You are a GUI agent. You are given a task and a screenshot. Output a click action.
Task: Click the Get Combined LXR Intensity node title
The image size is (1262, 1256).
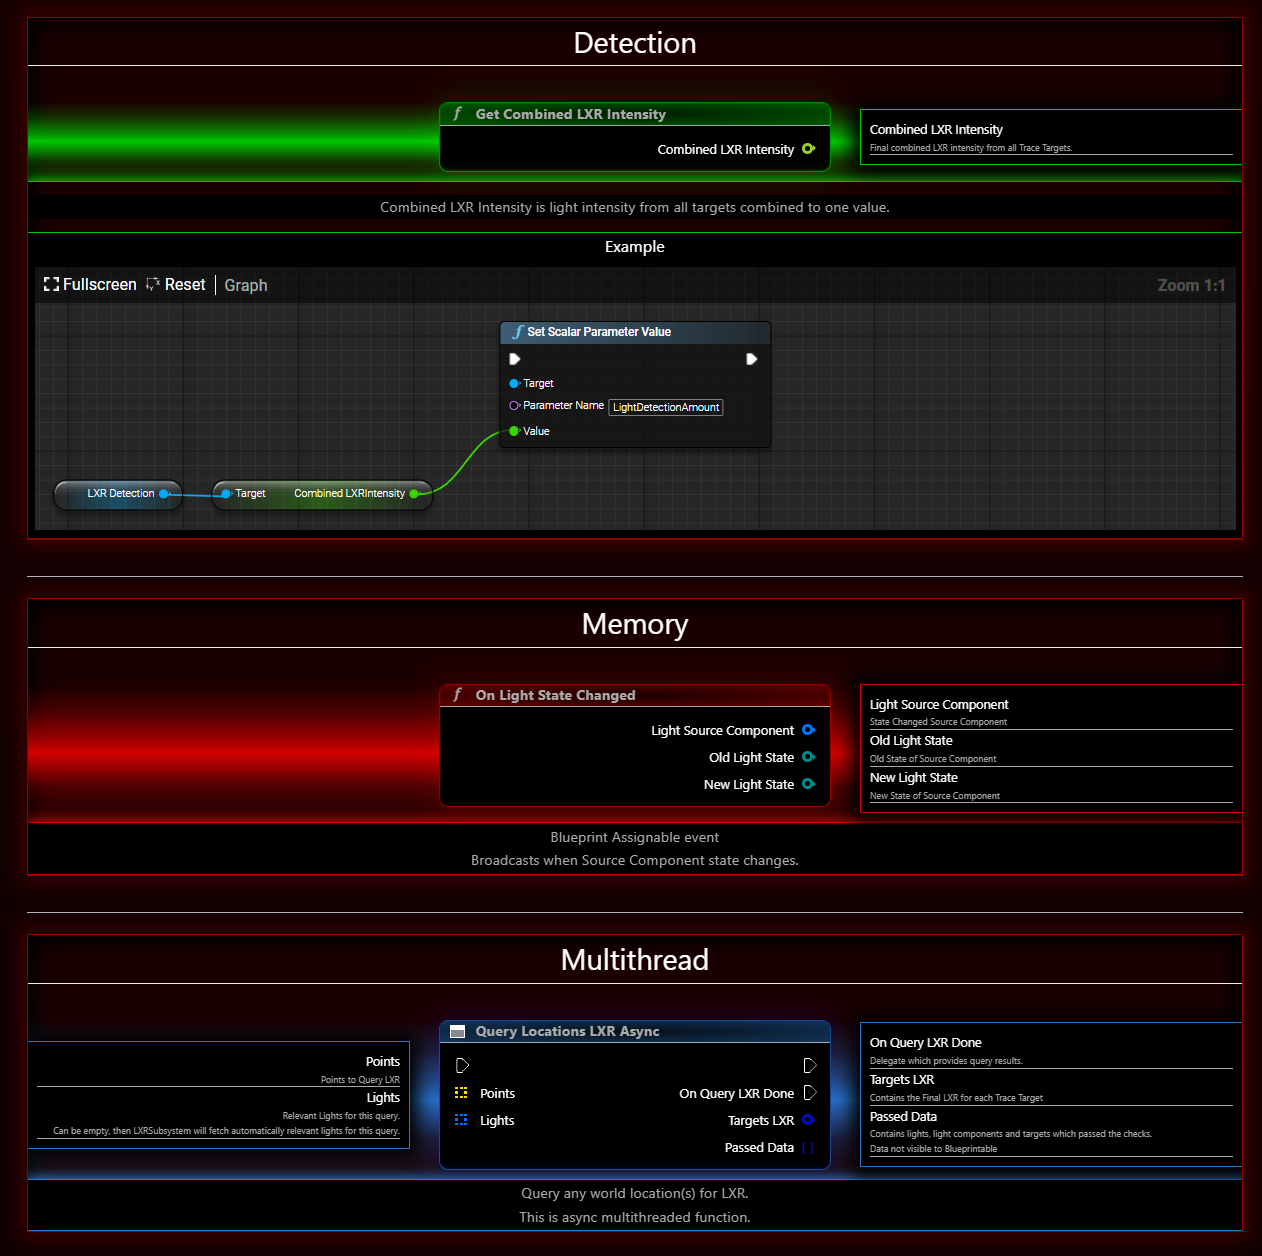click(571, 114)
